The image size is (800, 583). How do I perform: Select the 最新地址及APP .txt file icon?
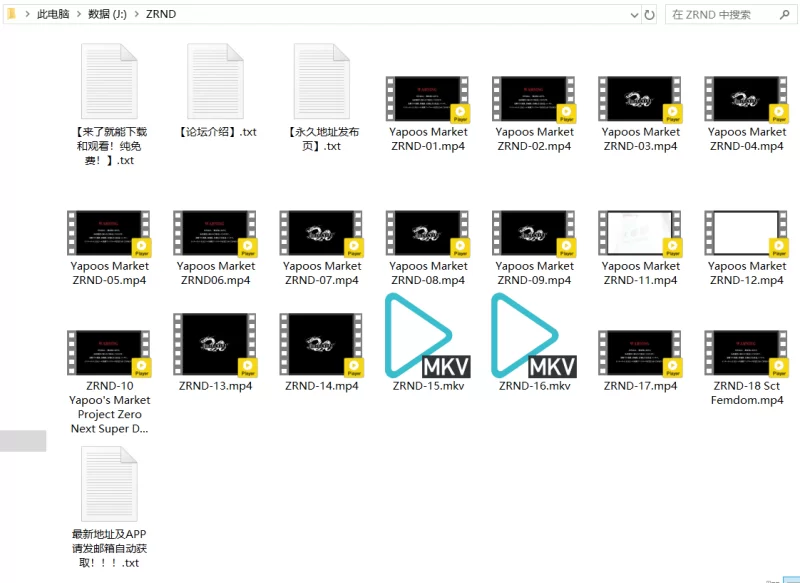109,484
